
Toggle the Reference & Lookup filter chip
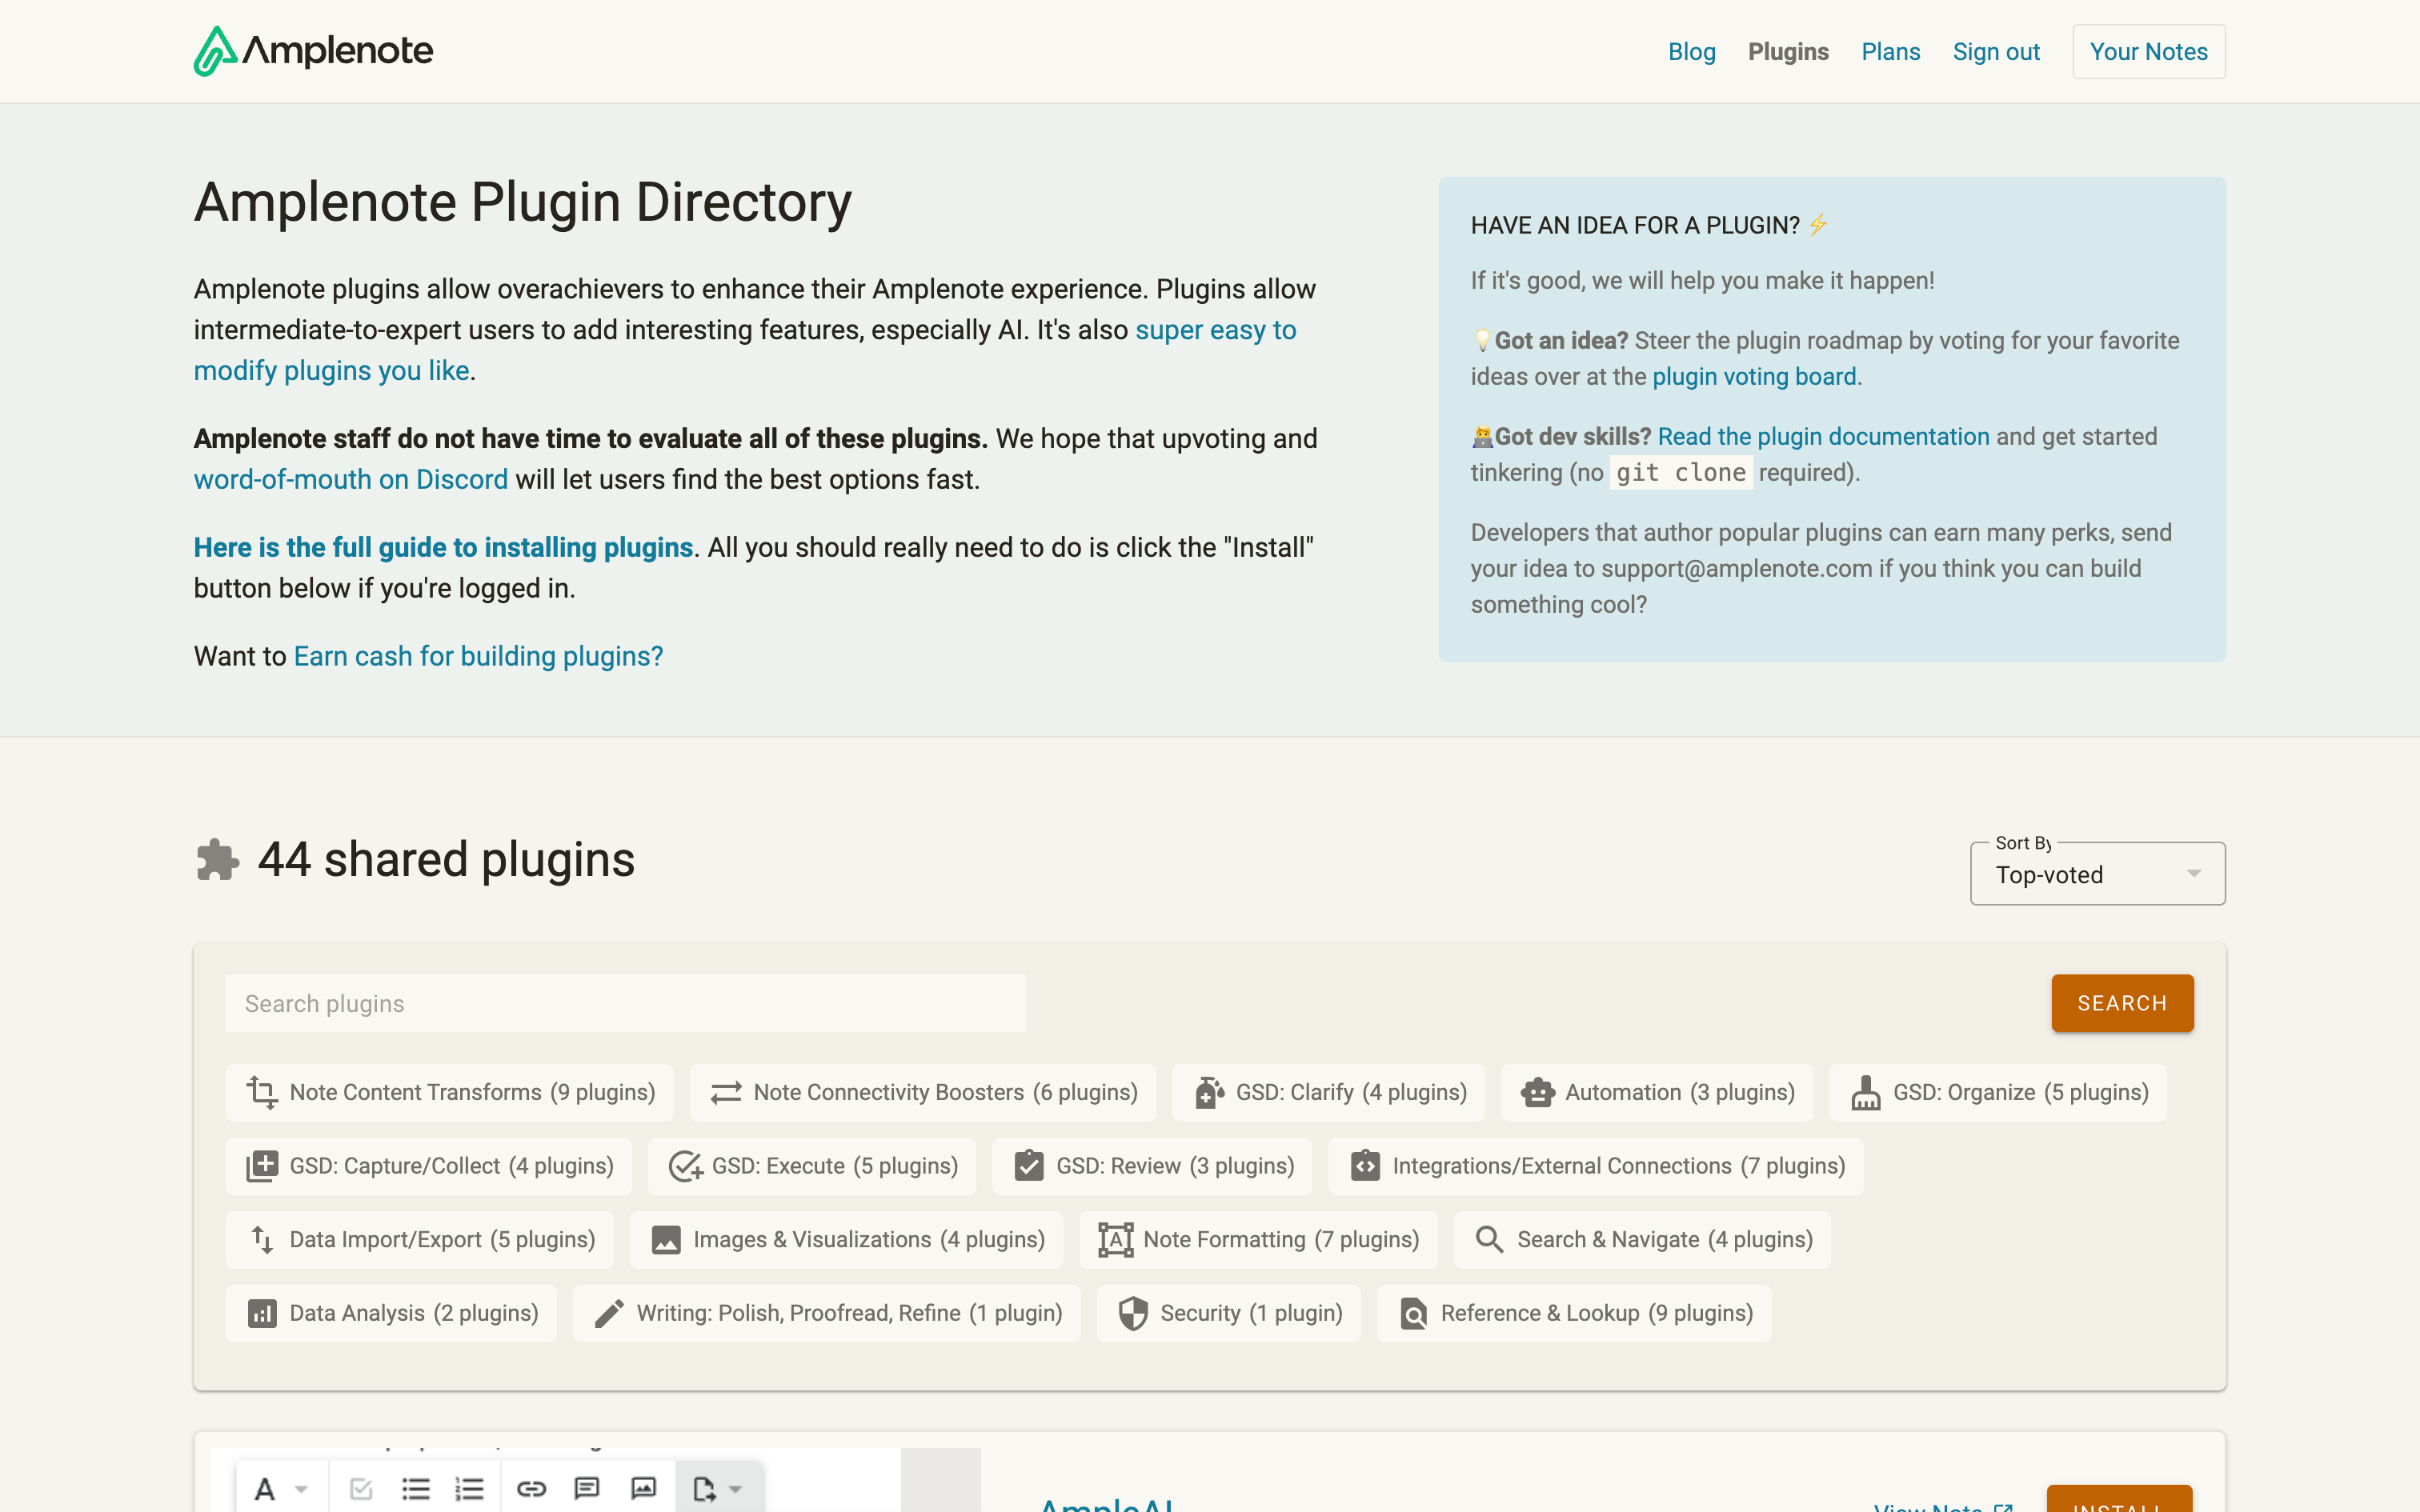[x=1573, y=1313]
